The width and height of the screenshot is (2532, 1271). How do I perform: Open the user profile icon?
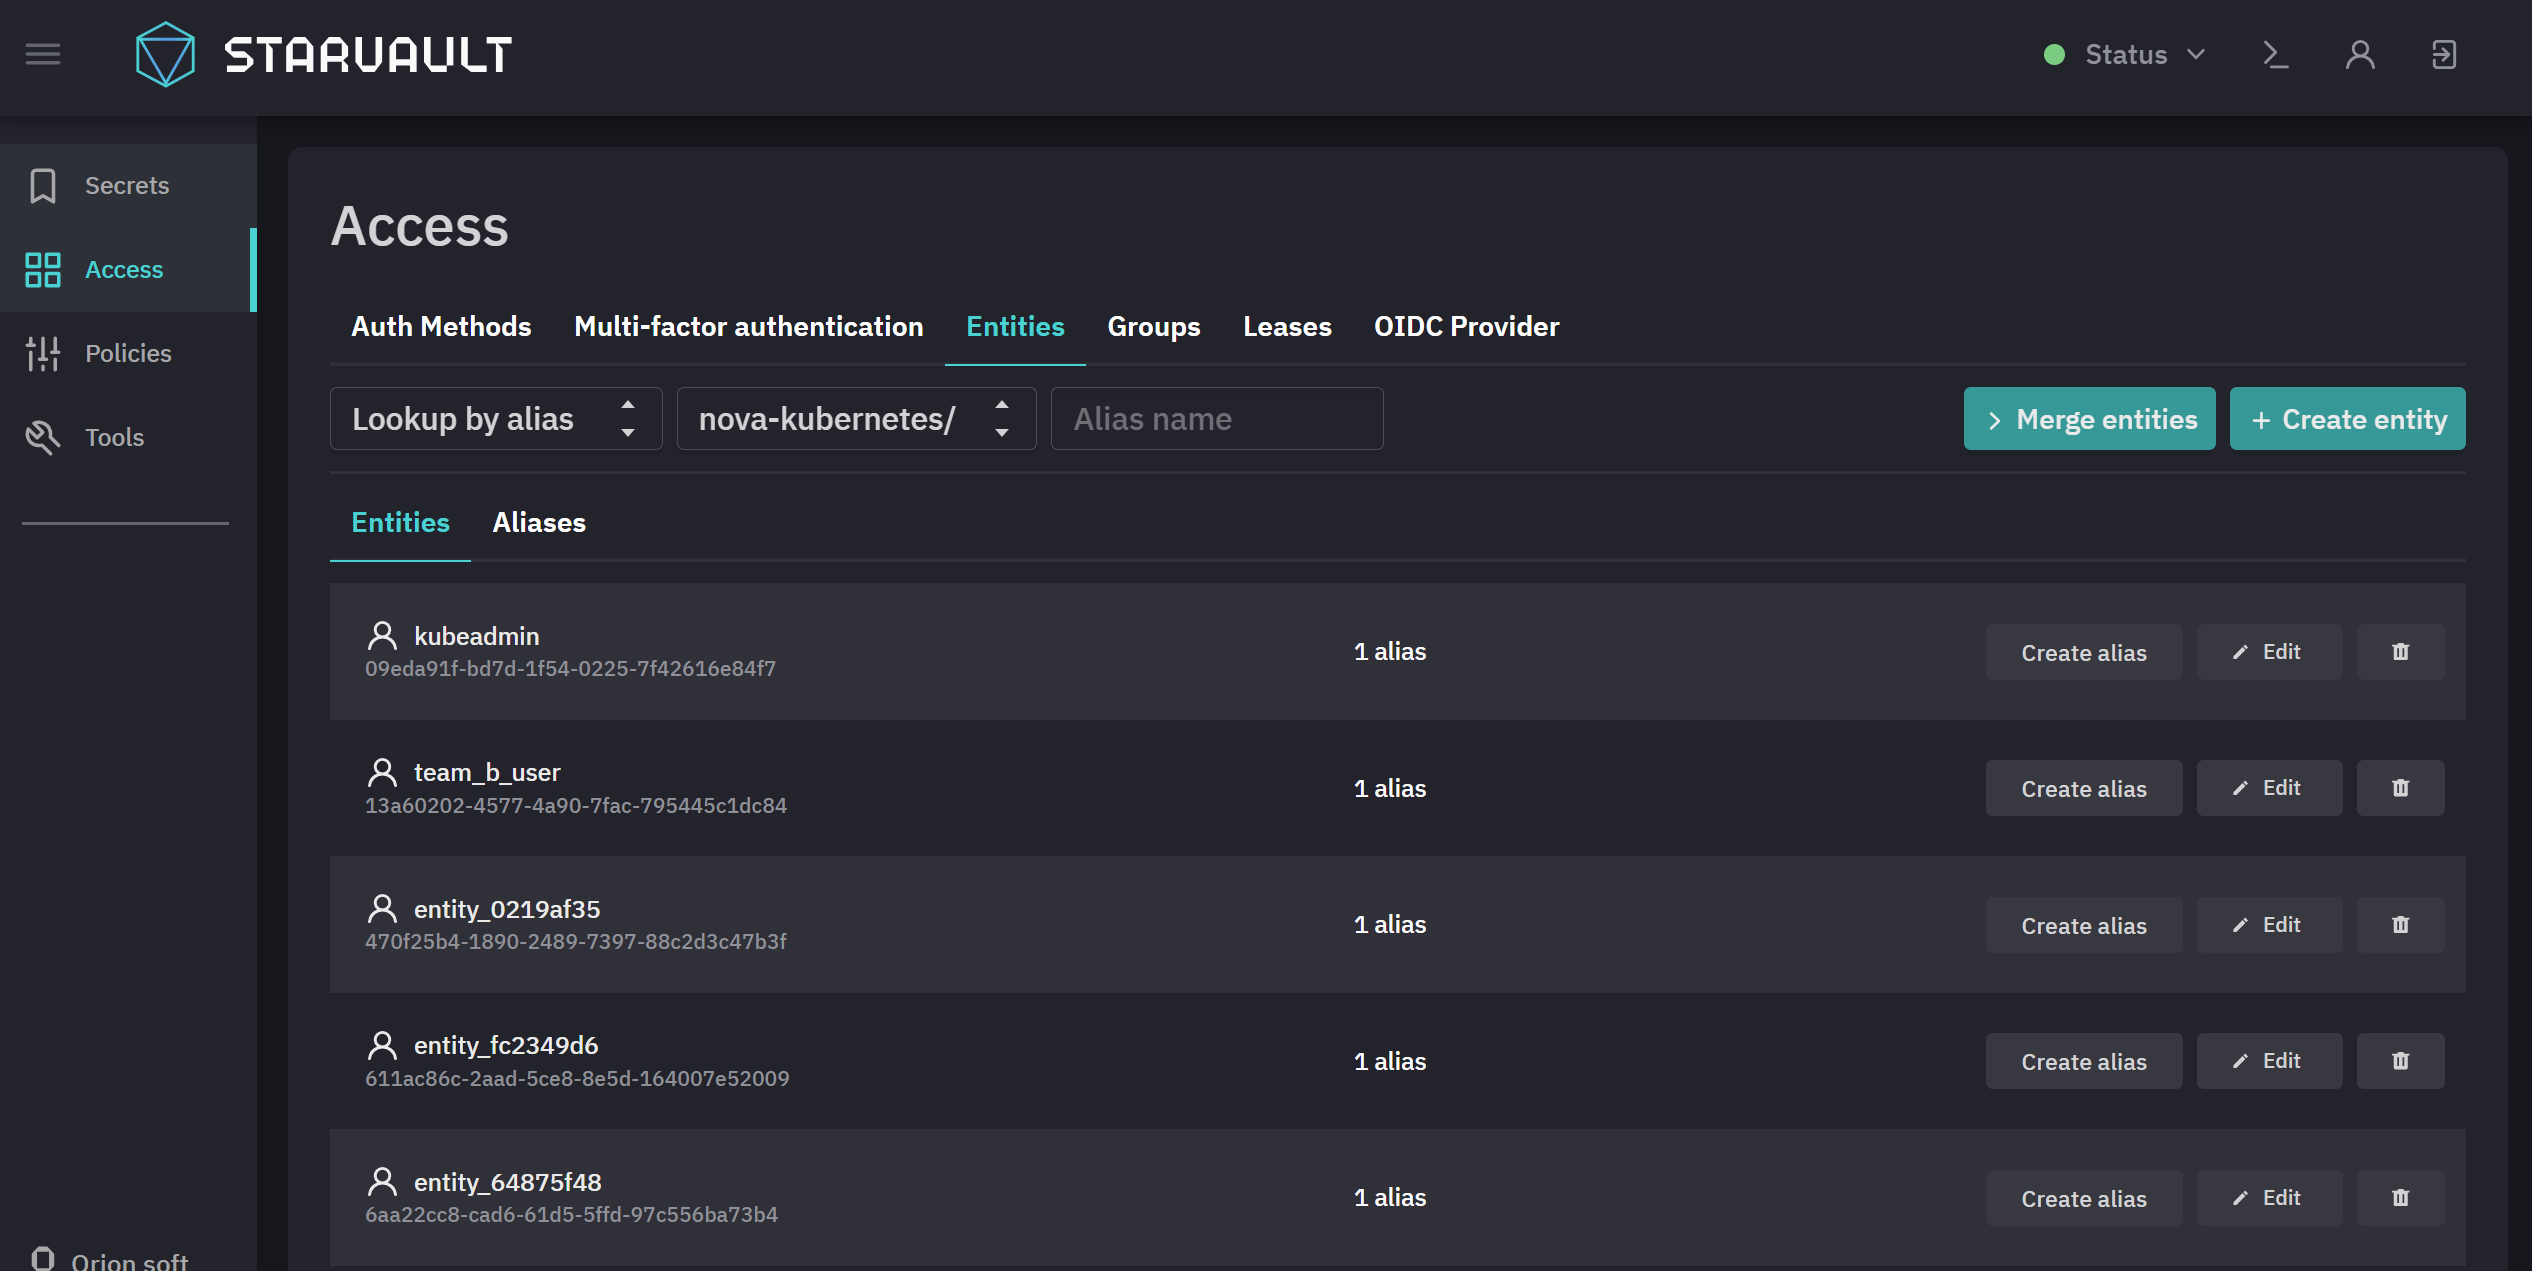point(2360,54)
